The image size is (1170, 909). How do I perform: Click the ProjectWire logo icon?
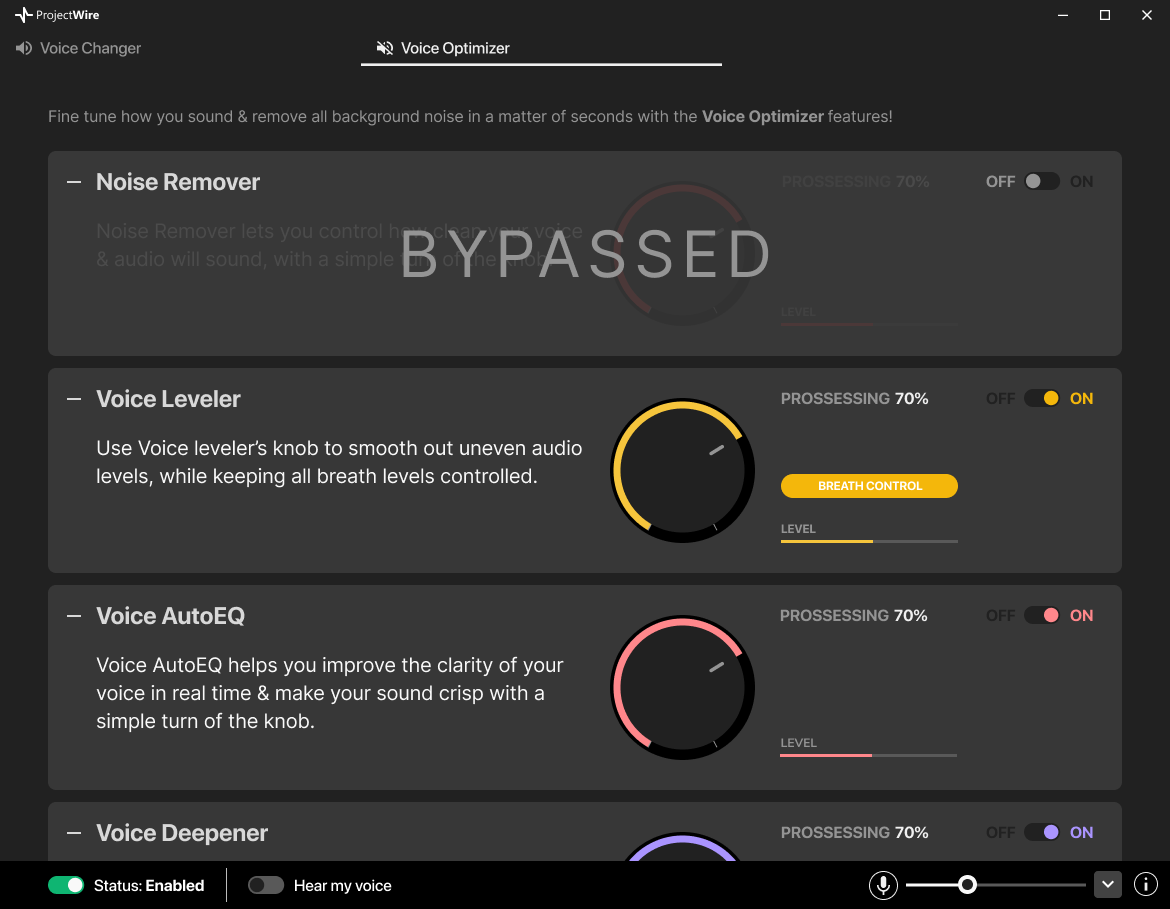(23, 15)
